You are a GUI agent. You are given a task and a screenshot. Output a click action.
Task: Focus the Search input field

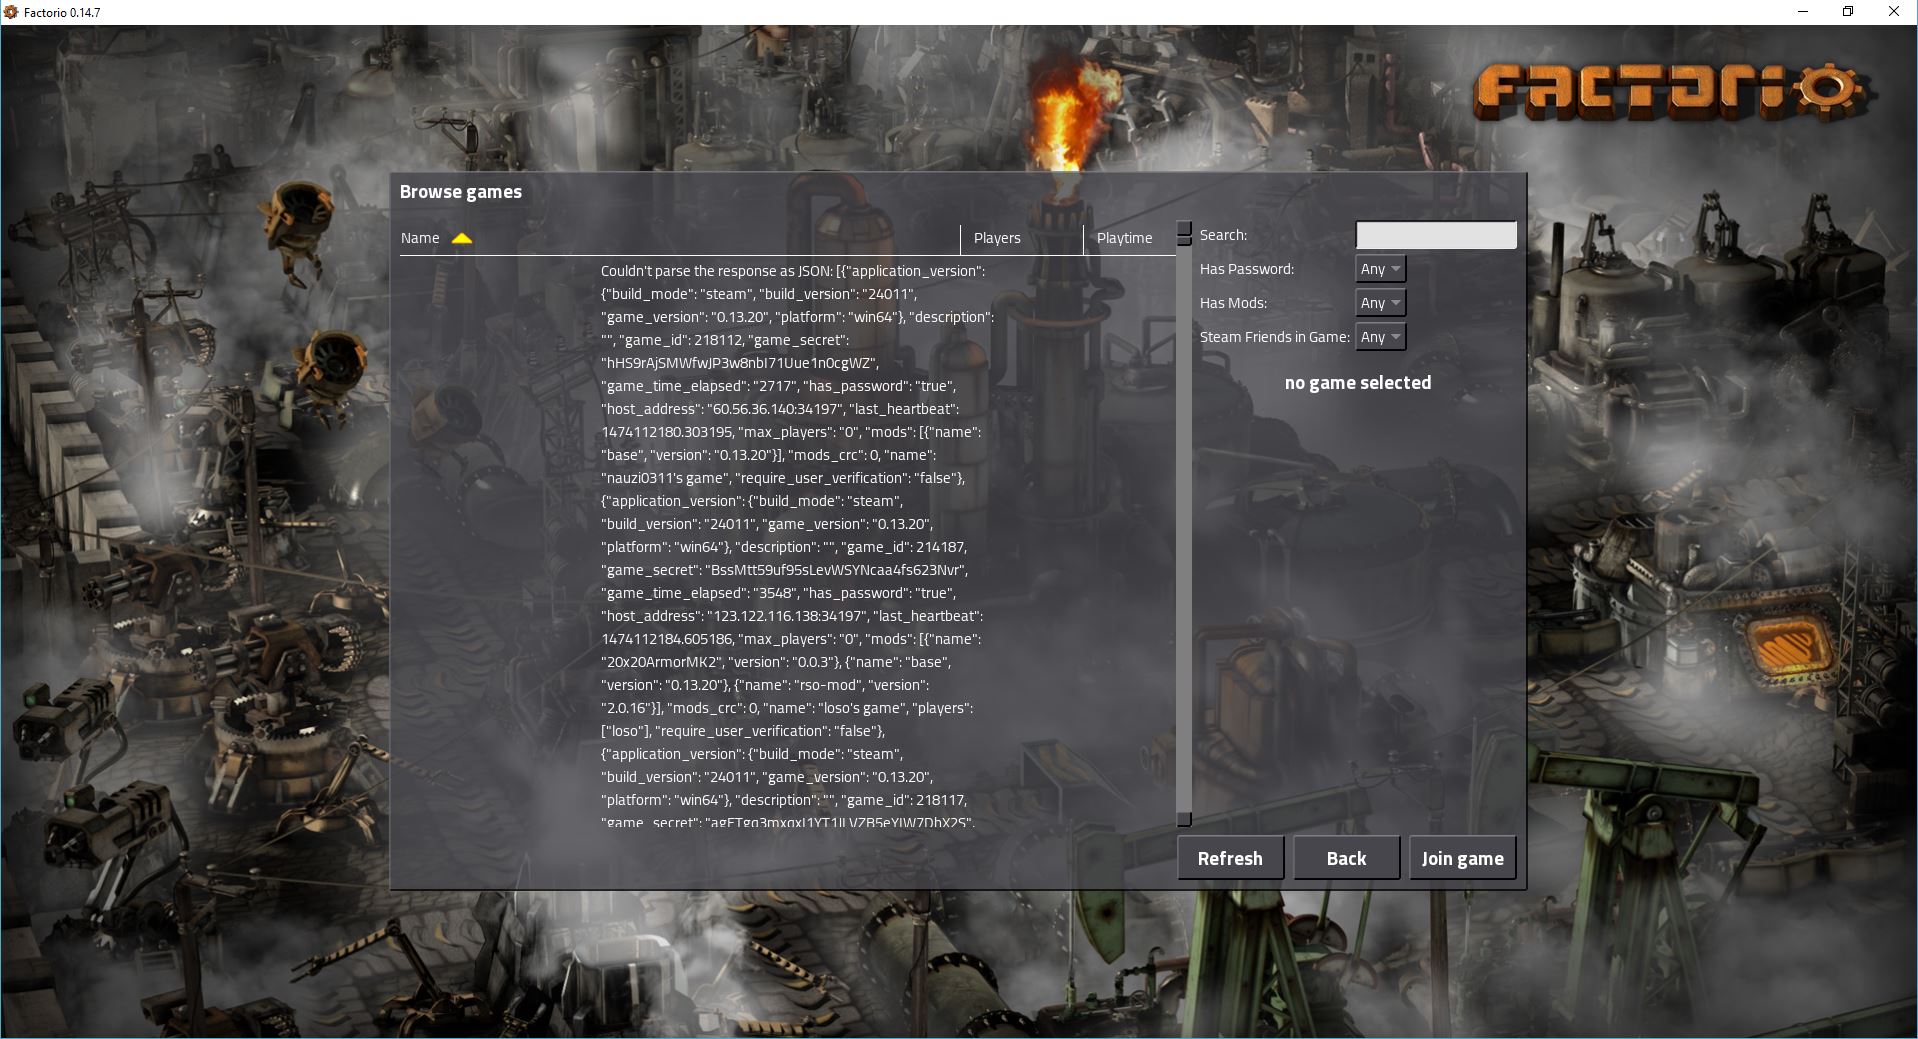pos(1436,235)
